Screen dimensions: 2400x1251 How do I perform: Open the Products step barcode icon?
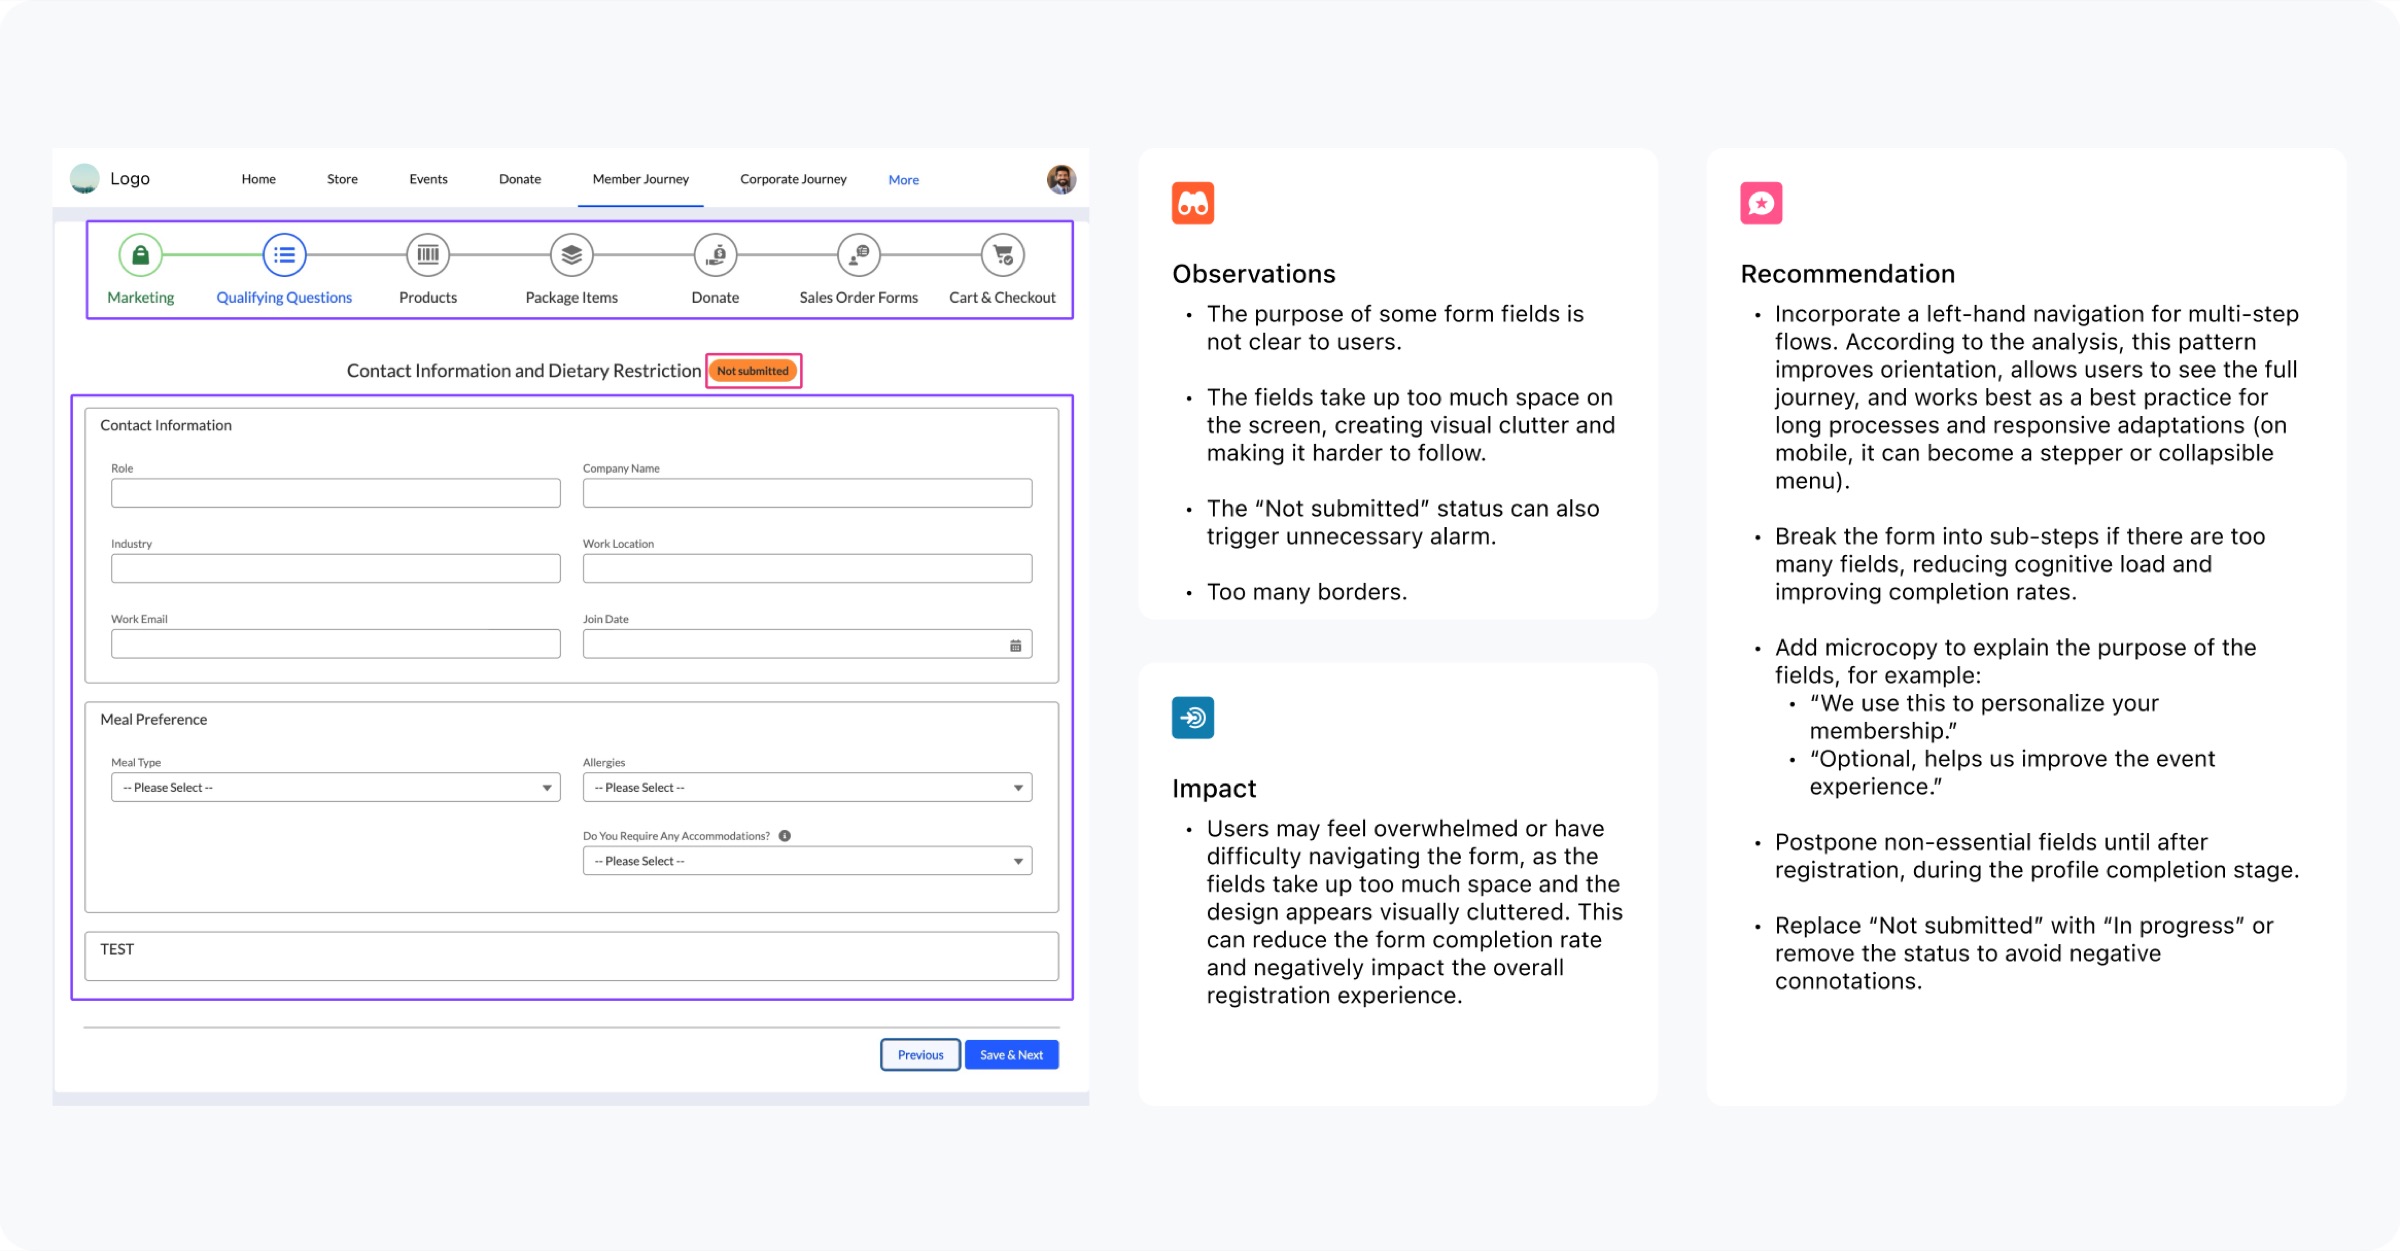428,255
